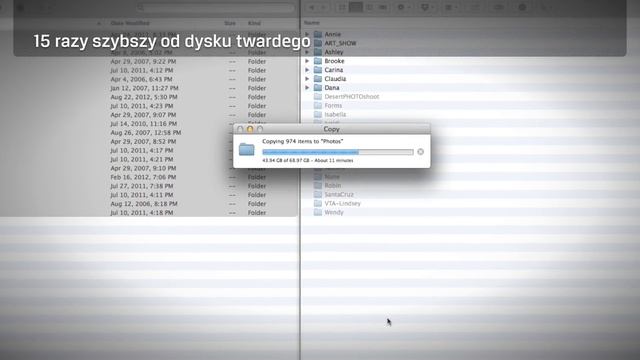
Task: Switch right Finder window to column view
Action: [x=369, y=7]
